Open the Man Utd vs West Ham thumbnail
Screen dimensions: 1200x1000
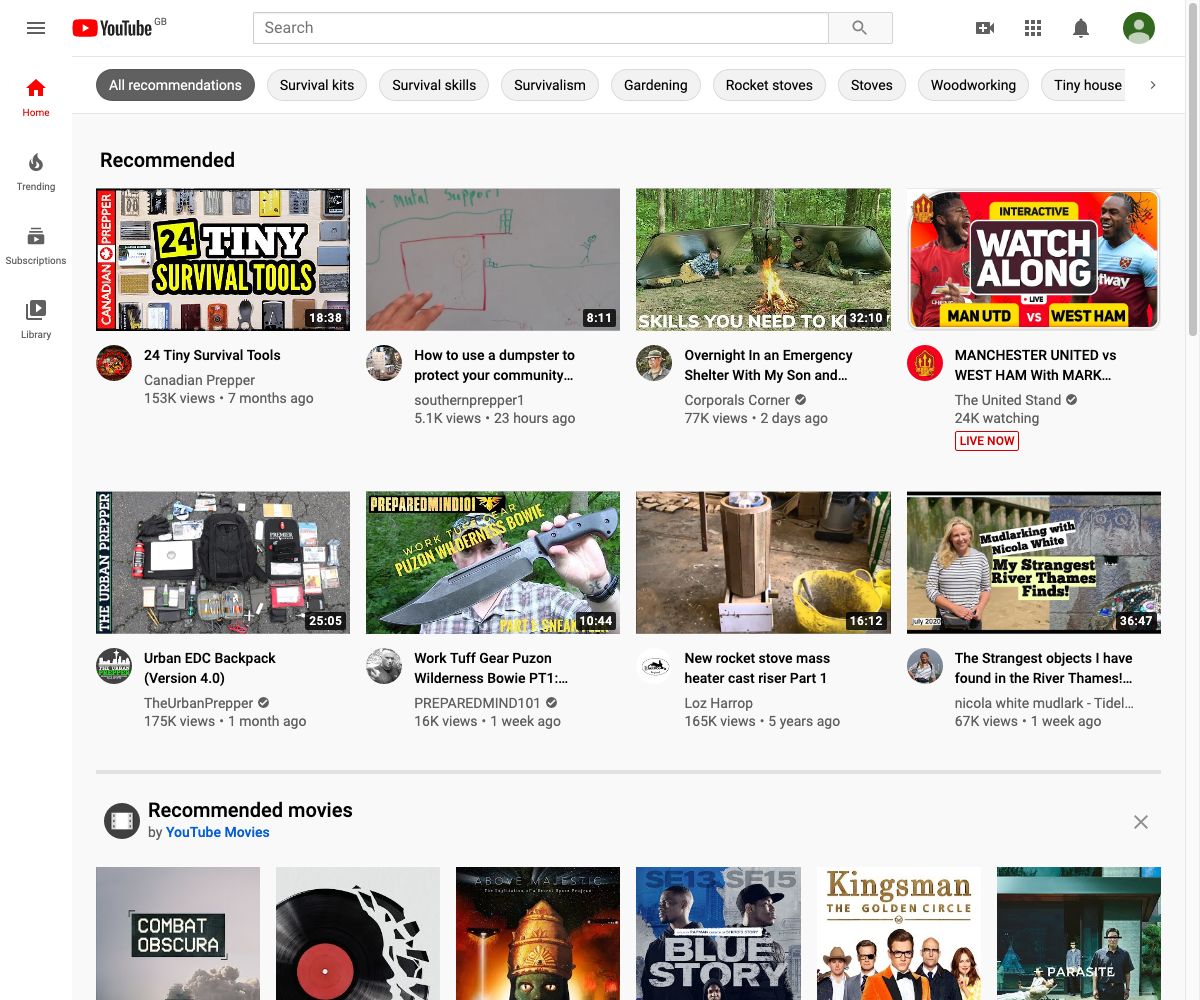click(1034, 259)
